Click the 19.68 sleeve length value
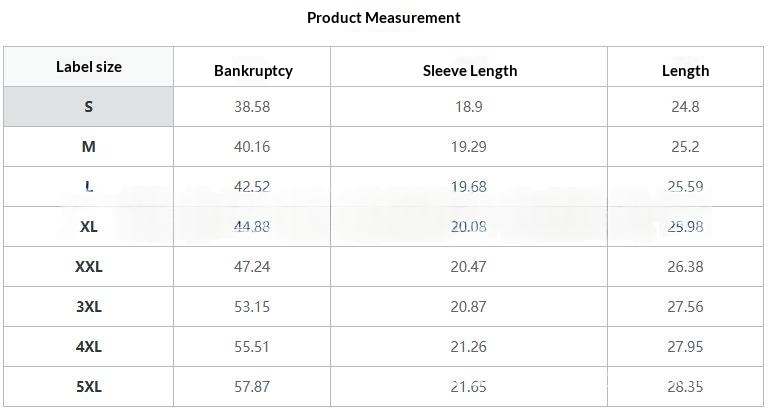 (469, 187)
